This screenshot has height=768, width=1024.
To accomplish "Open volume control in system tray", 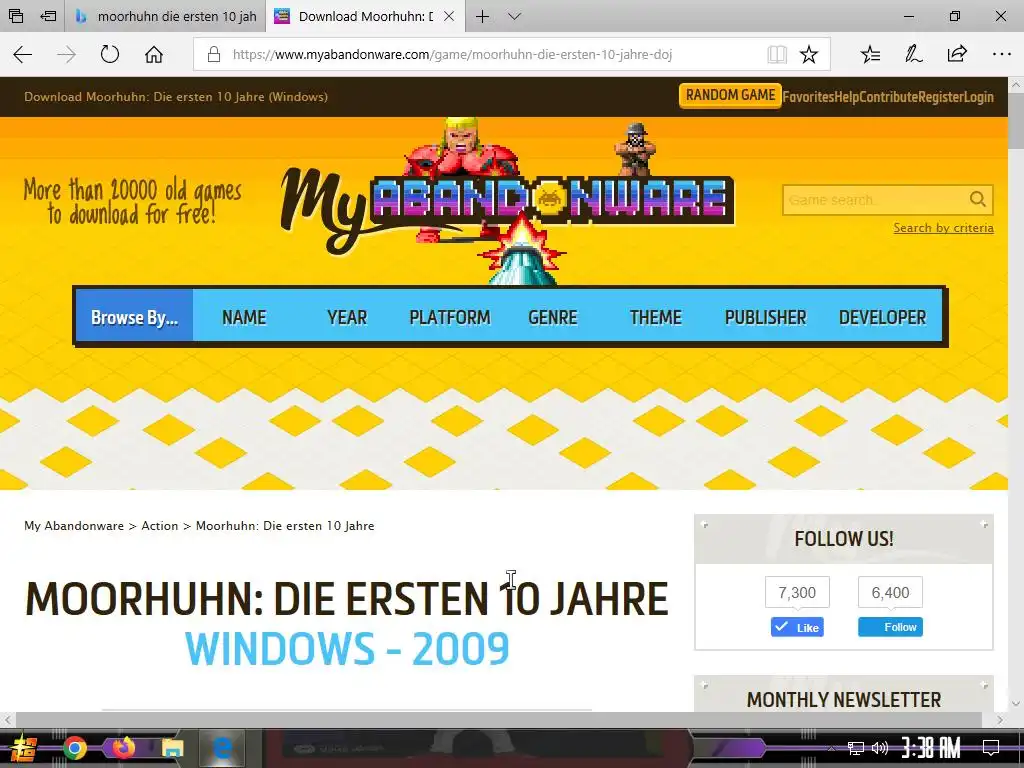I will [x=880, y=747].
